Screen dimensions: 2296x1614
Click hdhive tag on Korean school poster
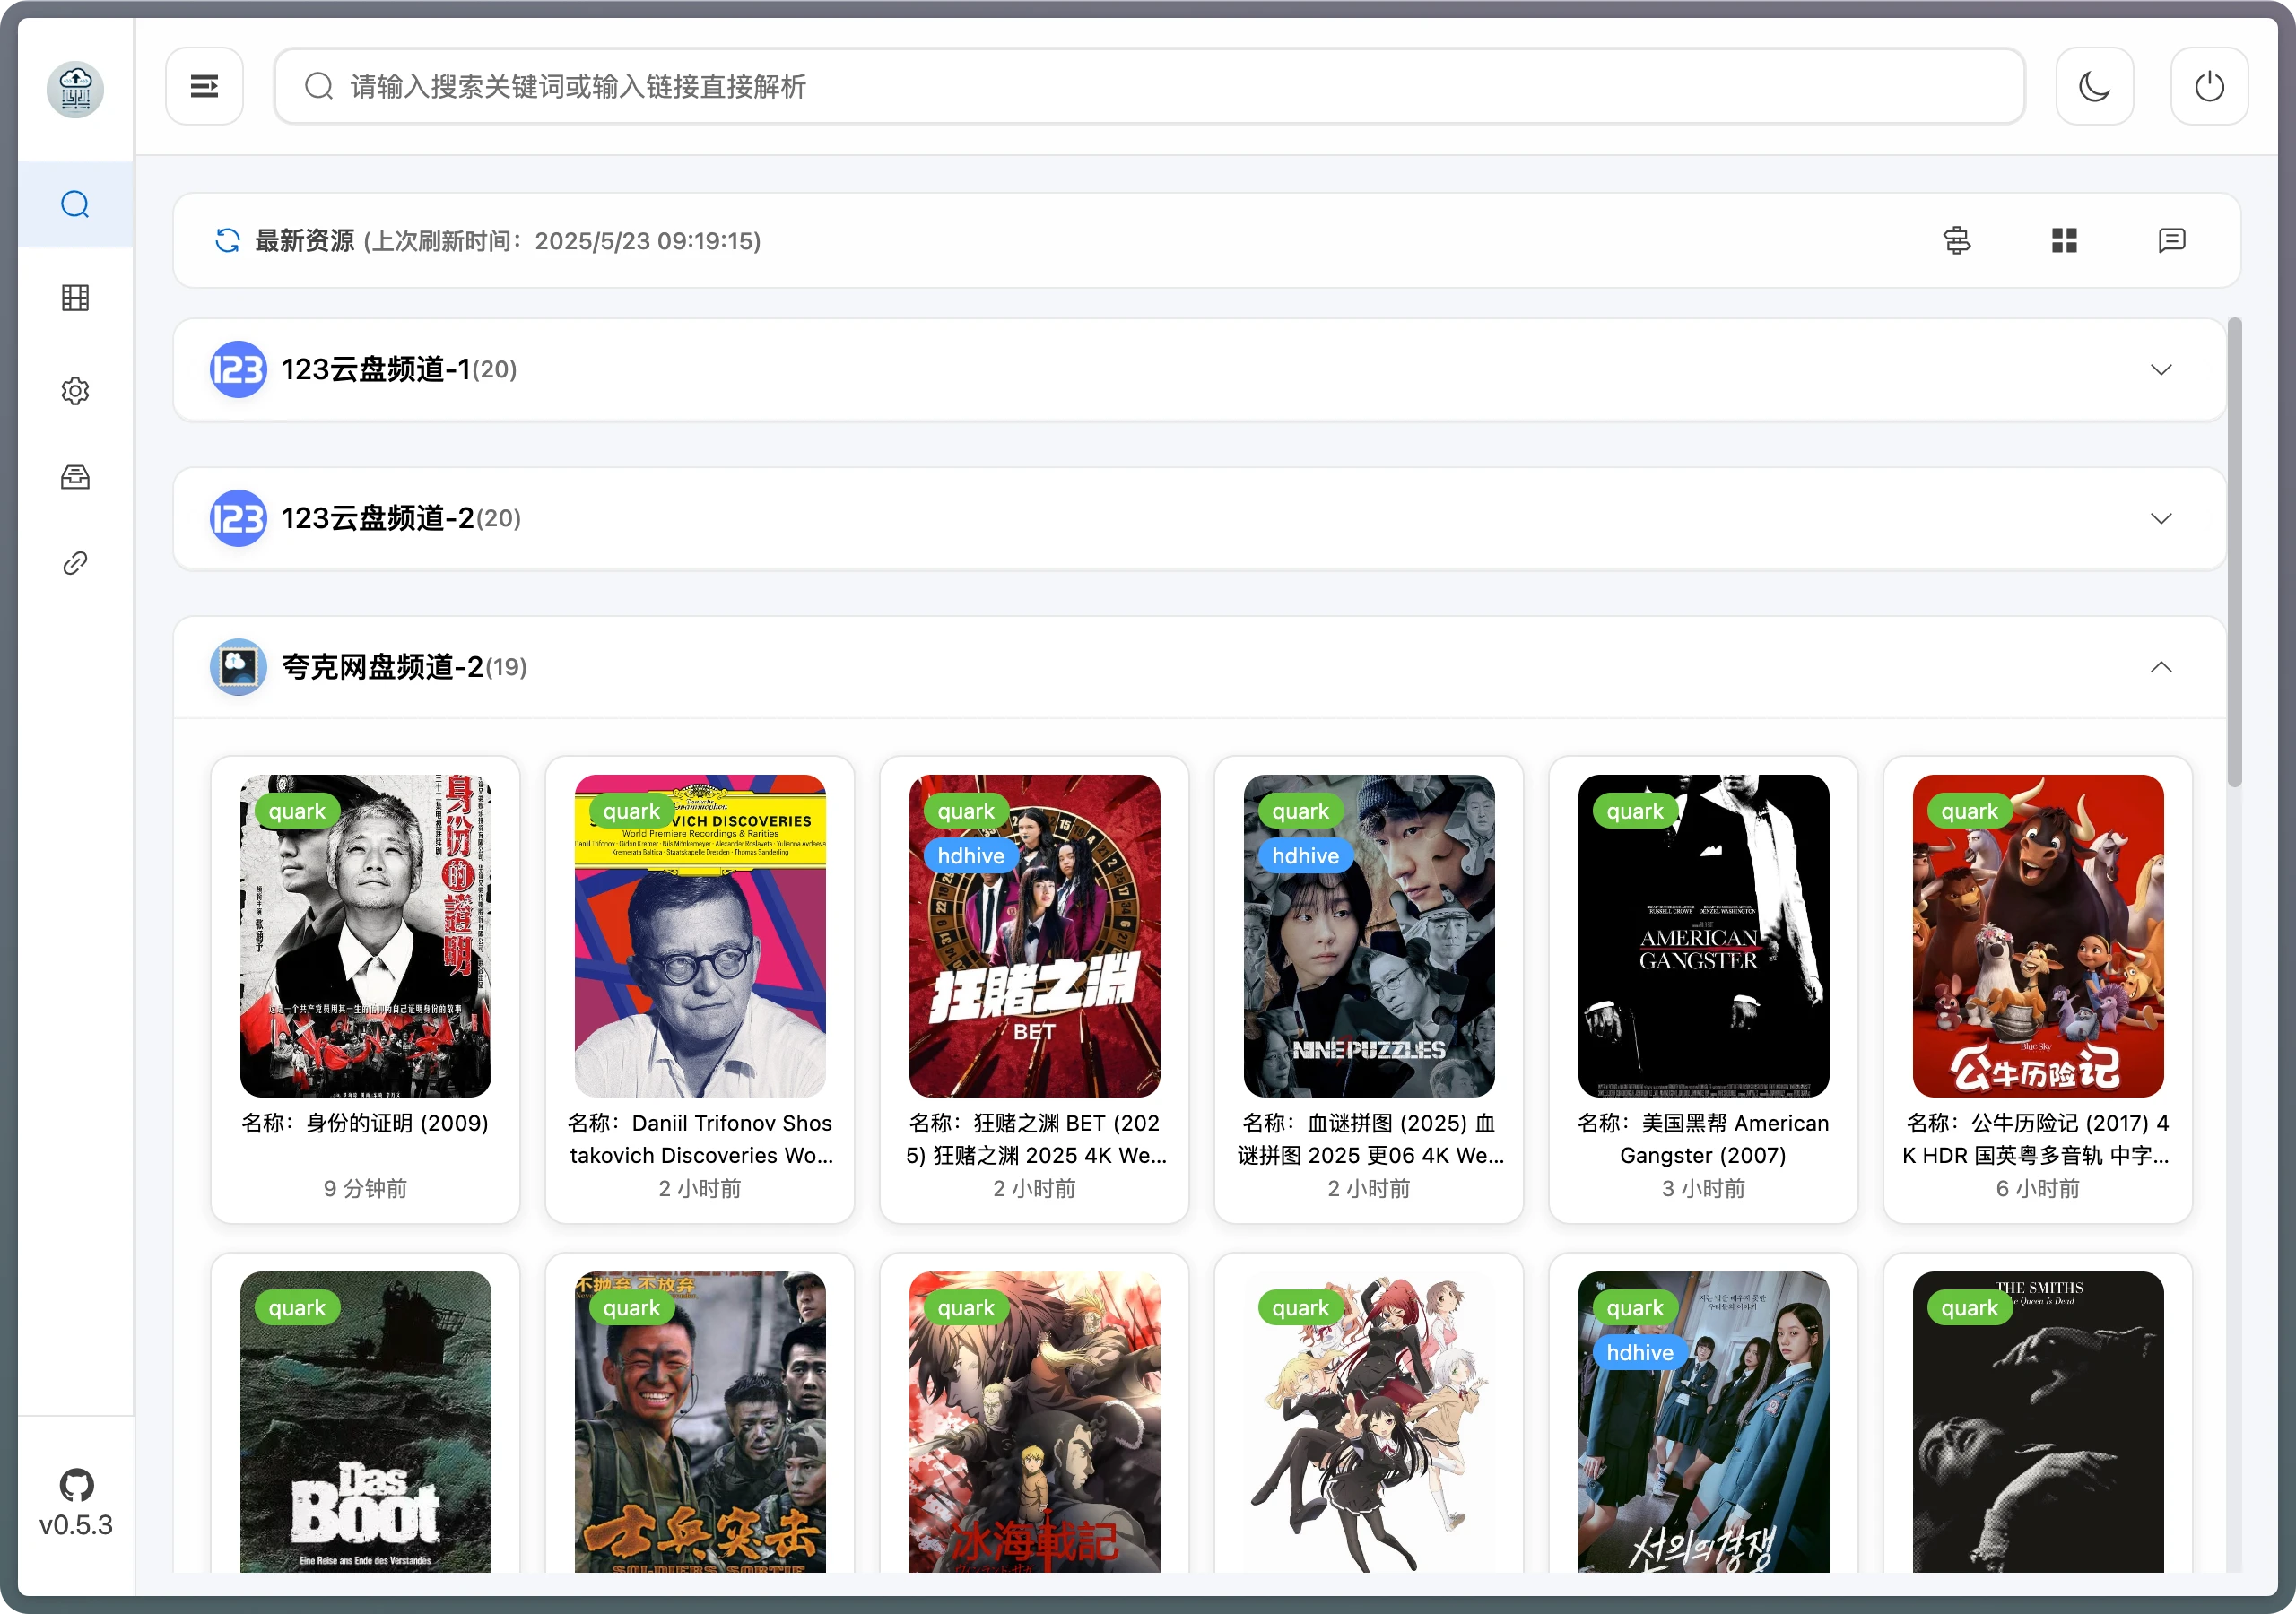point(1640,1353)
